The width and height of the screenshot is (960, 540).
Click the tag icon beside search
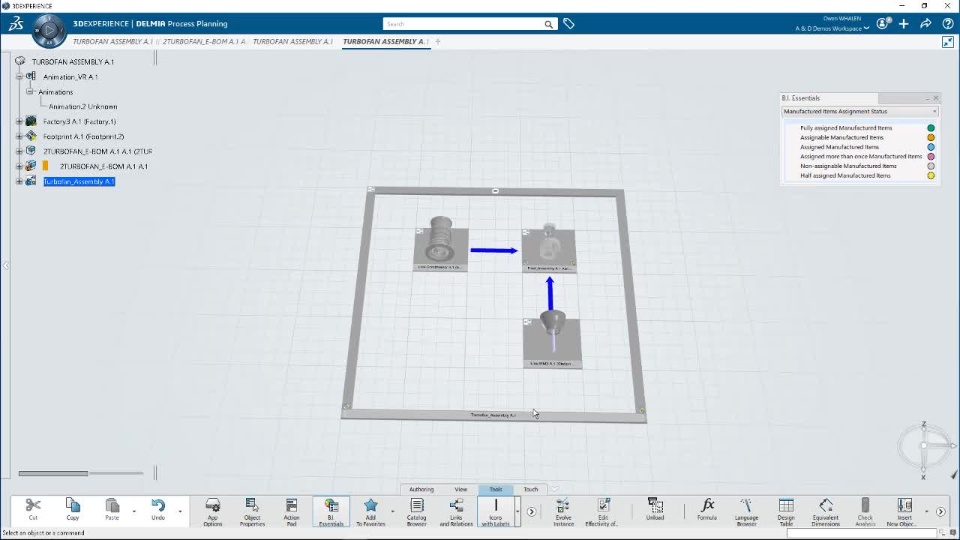[569, 24]
